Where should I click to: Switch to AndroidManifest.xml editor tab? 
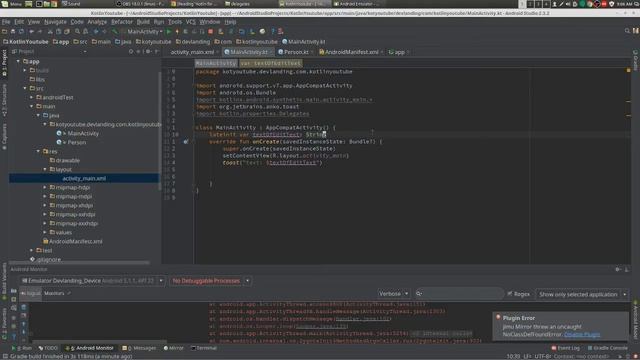[x=351, y=52]
